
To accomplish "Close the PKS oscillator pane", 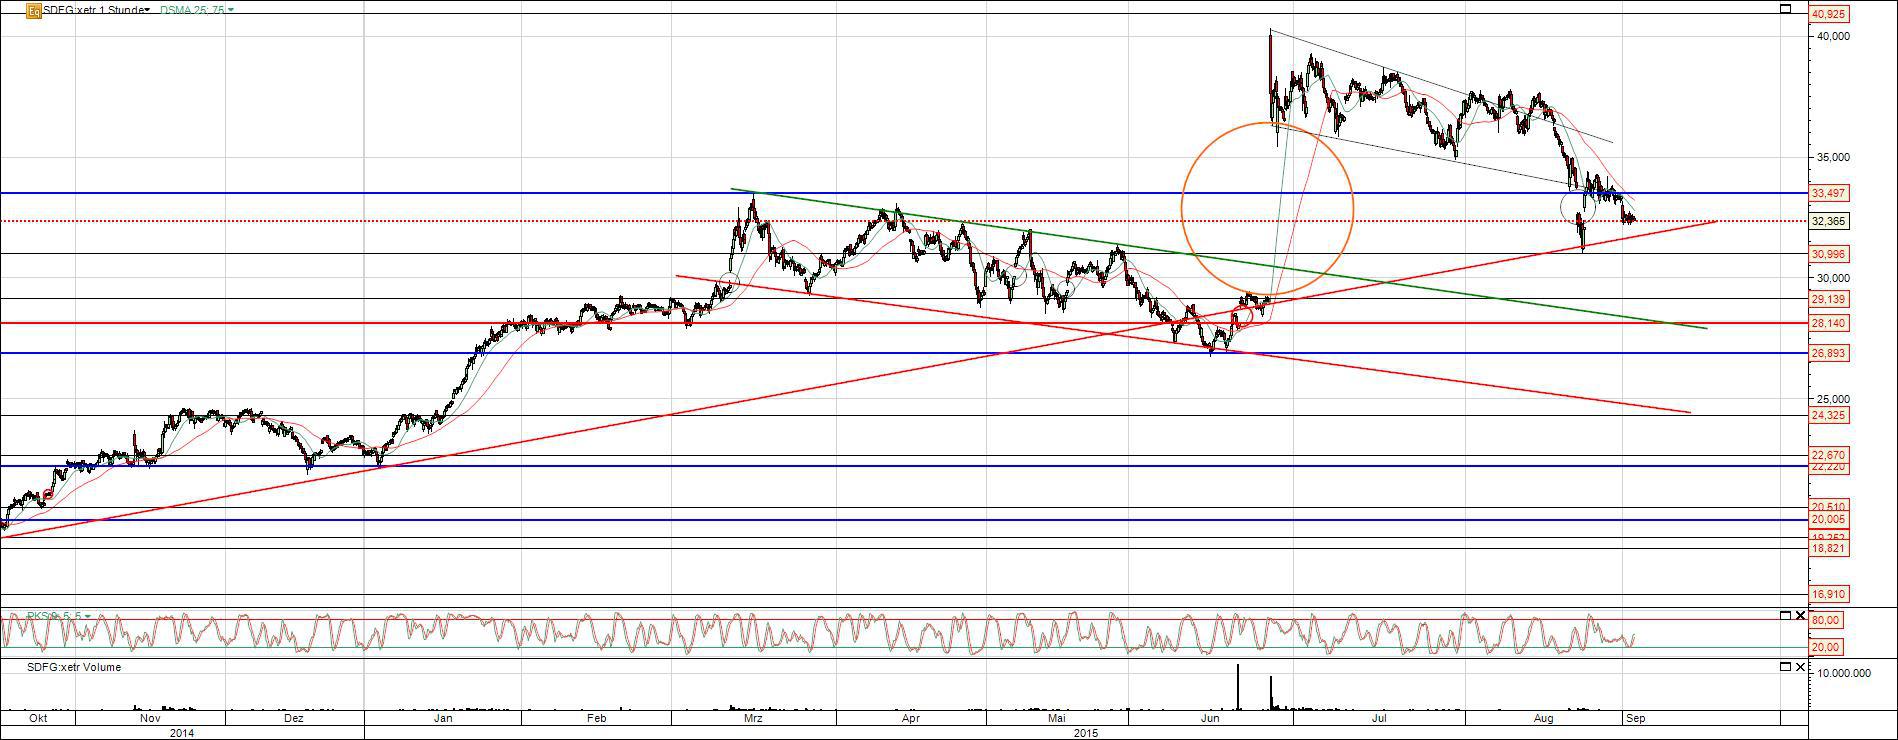I will [1801, 615].
